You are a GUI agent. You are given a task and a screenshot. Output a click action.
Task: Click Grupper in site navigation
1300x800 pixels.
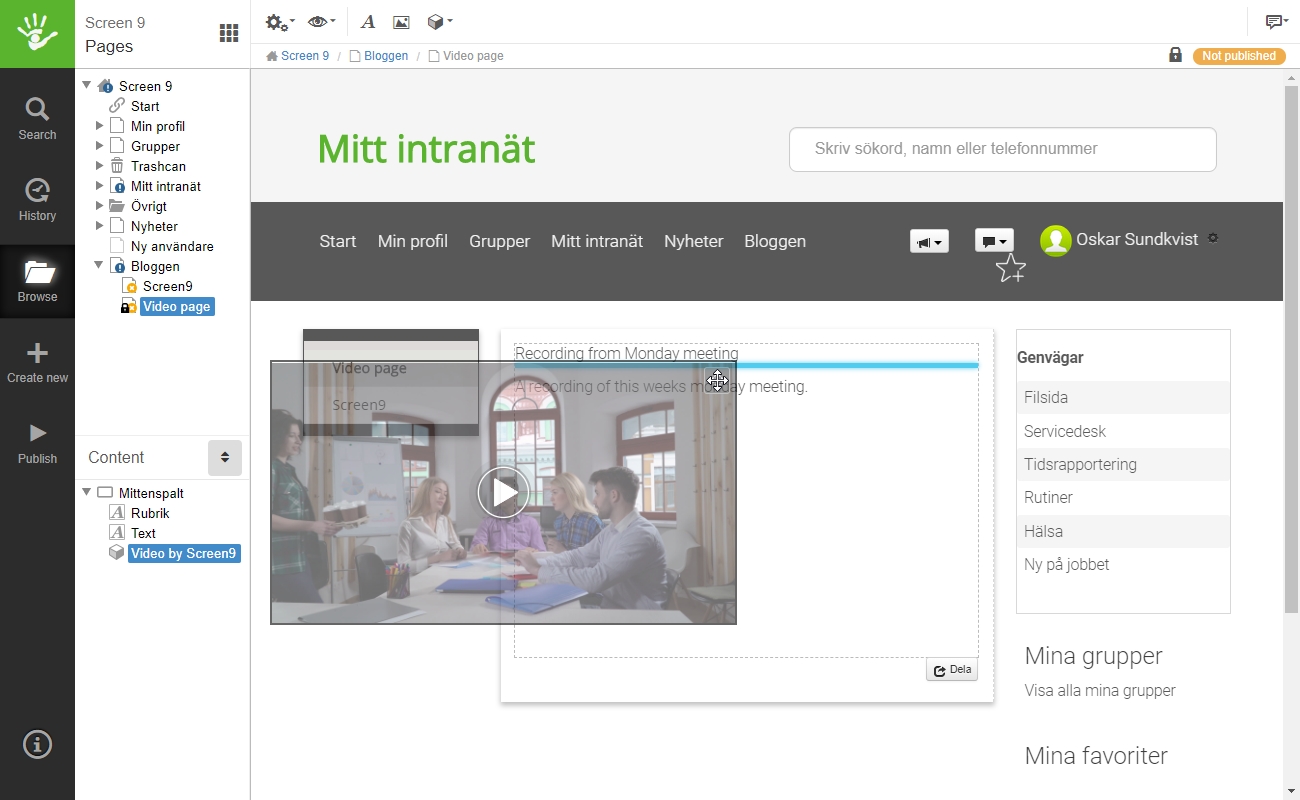pos(500,241)
